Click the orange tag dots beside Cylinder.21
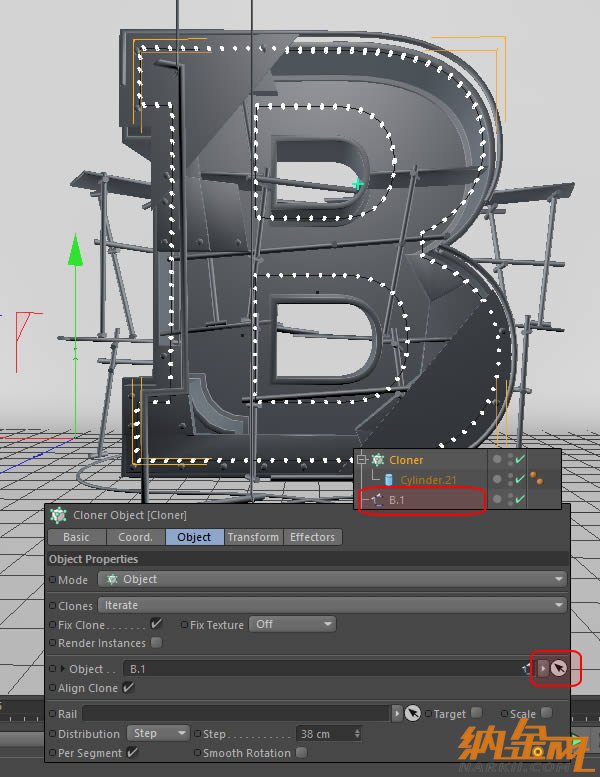The height and width of the screenshot is (777, 600). [535, 480]
